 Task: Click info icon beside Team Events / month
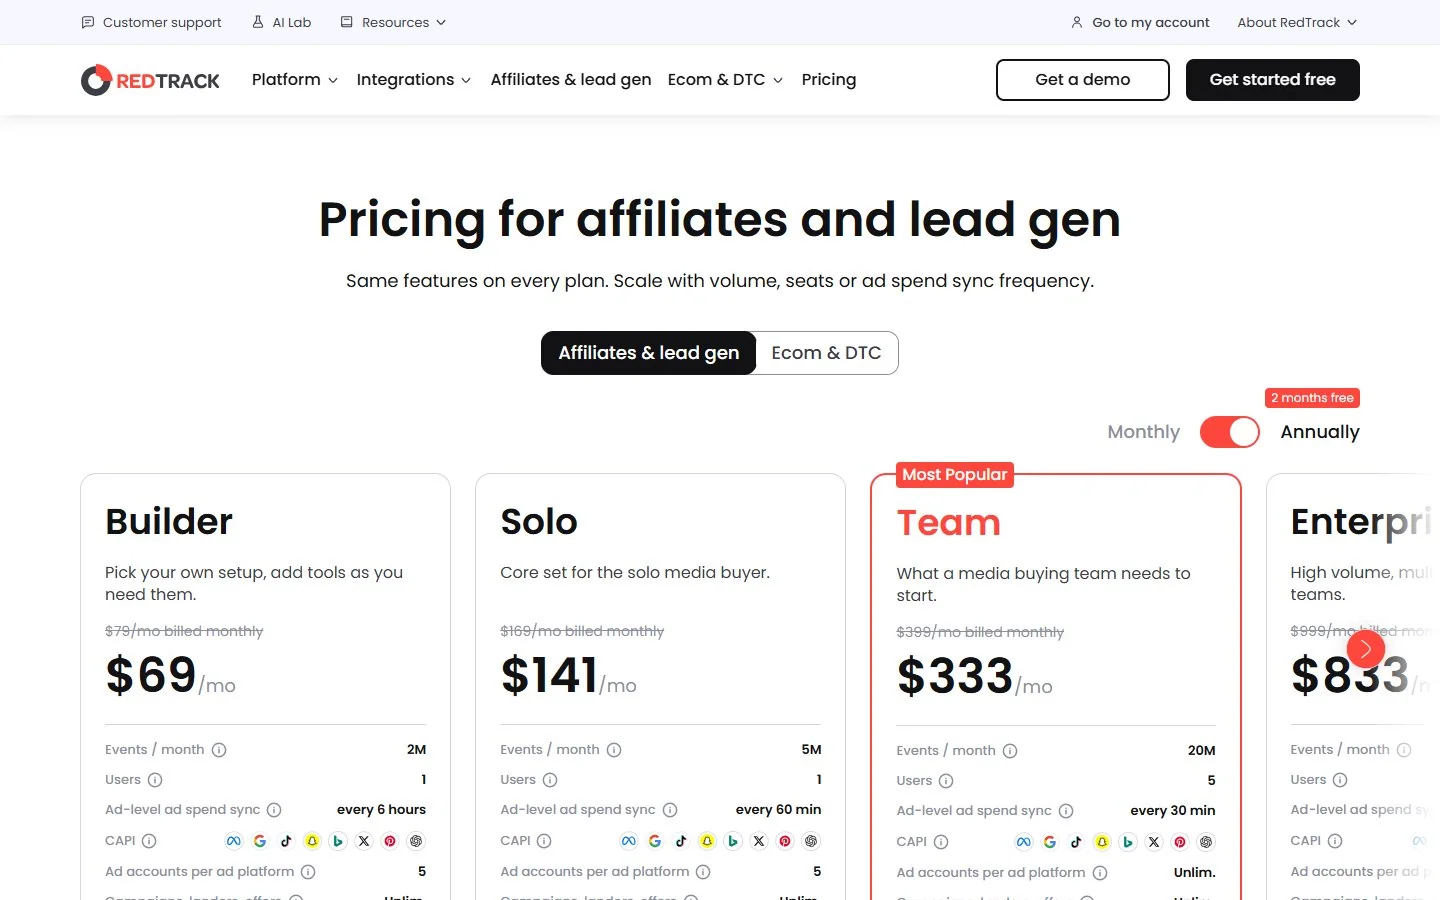pyautogui.click(x=1010, y=751)
